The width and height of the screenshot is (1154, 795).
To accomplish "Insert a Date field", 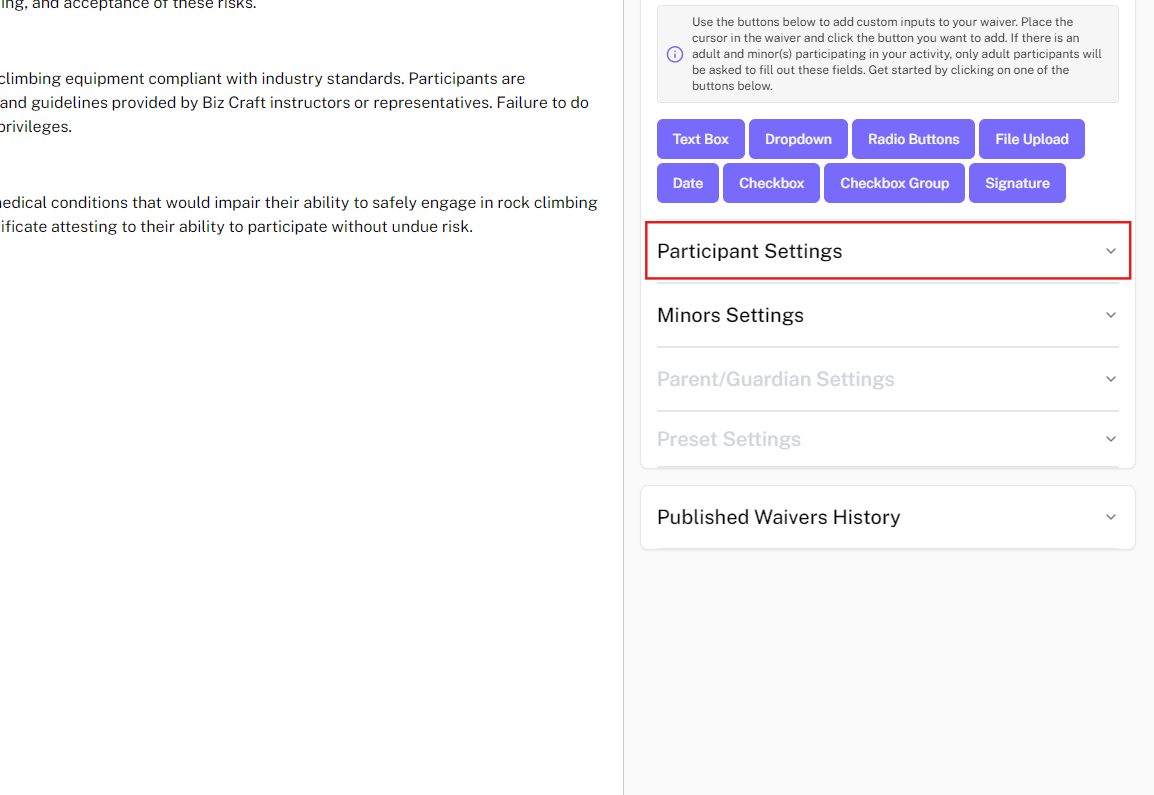I will point(687,183).
